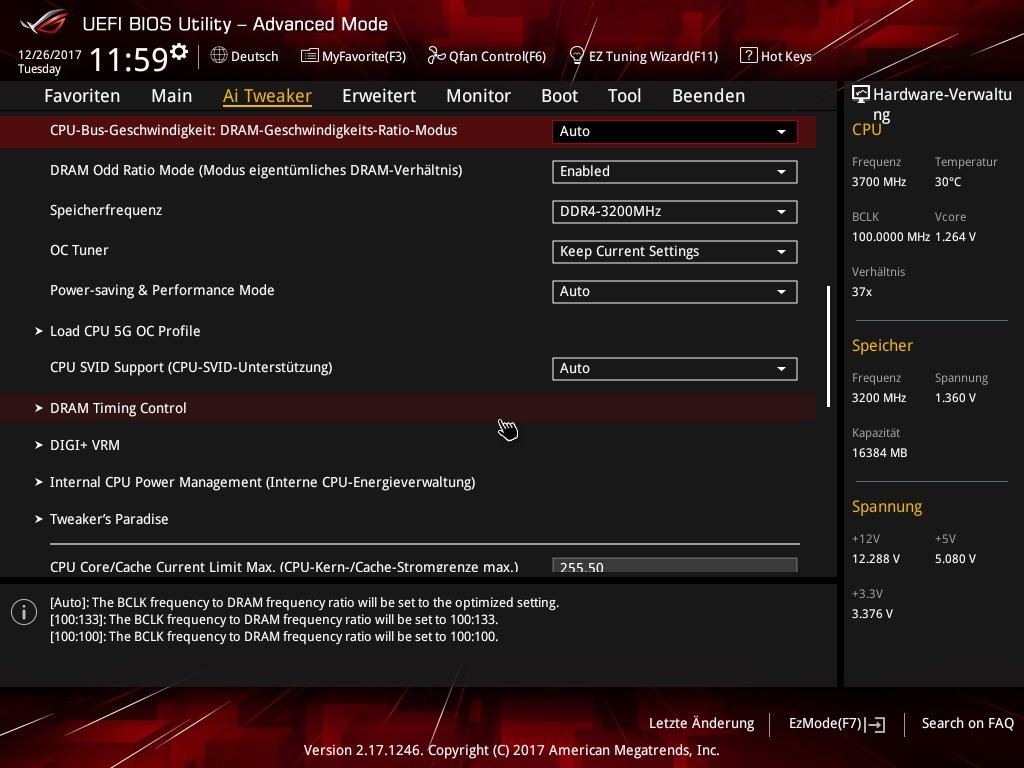This screenshot has height=768, width=1024.
Task: Switch to EzMode(F7)
Action: click(837, 724)
